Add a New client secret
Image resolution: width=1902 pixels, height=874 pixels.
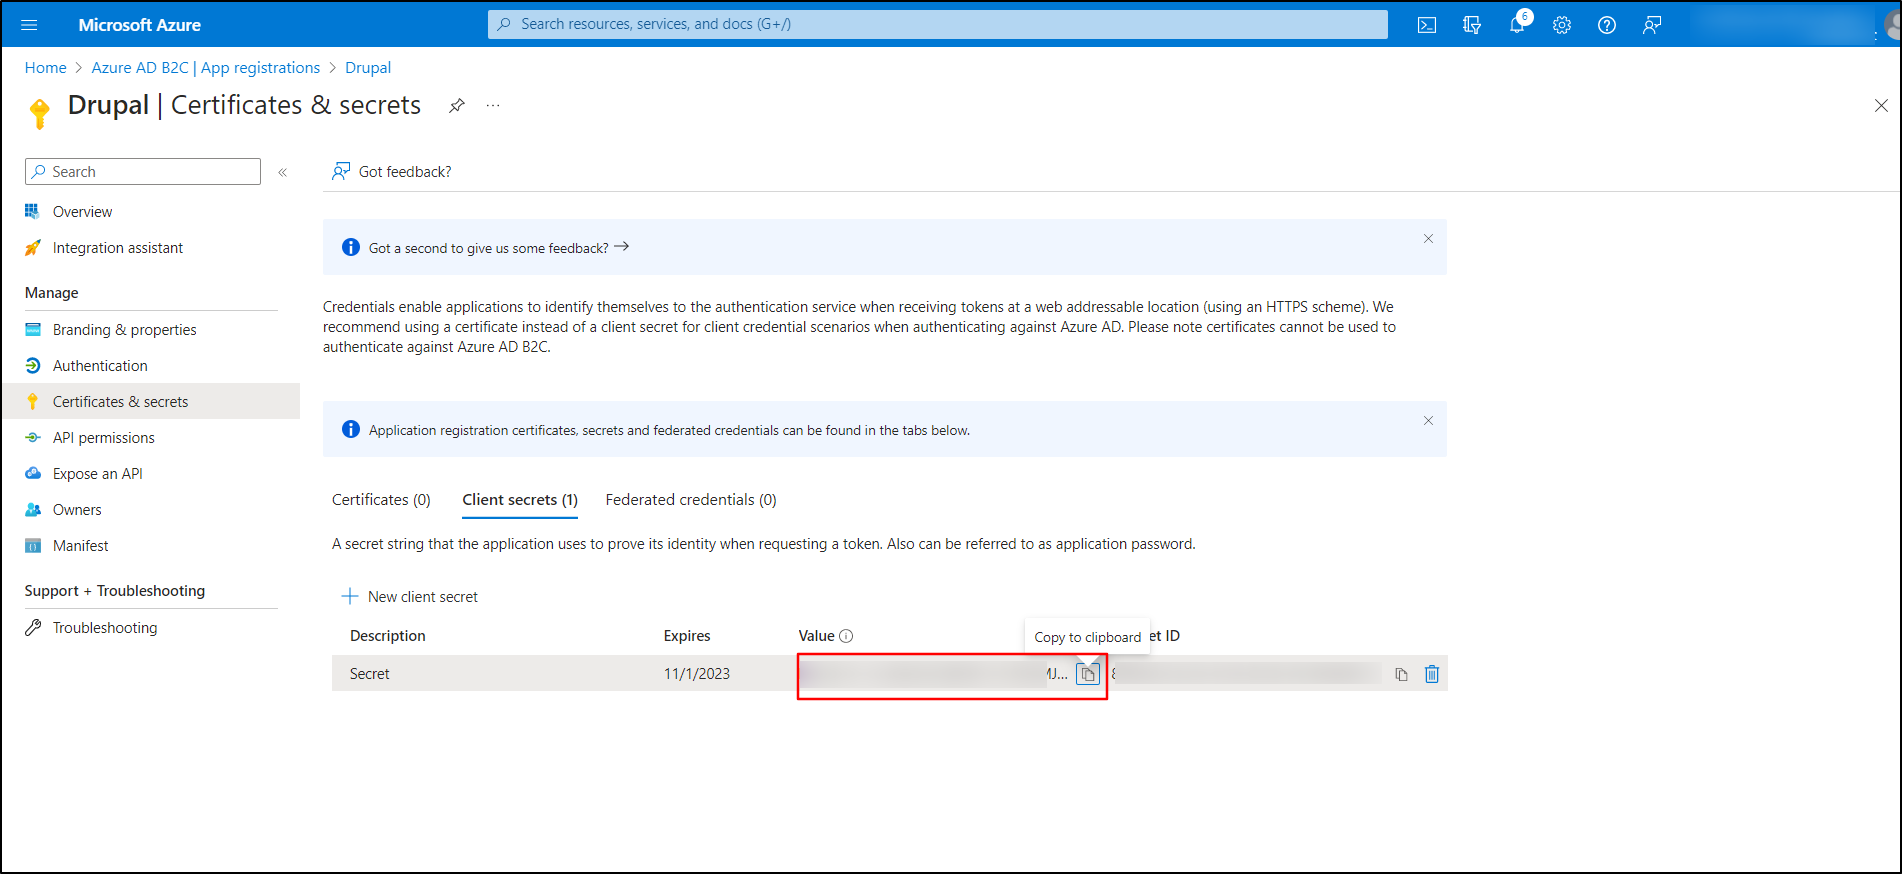[410, 597]
